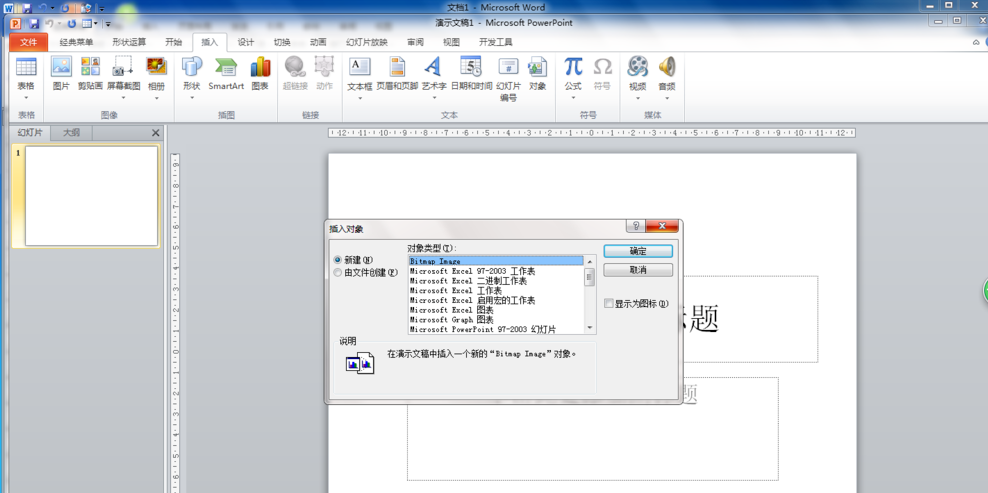Screen dimensions: 988x493
Task: Open the 形状 shapes gallery icon
Action: tap(192, 67)
